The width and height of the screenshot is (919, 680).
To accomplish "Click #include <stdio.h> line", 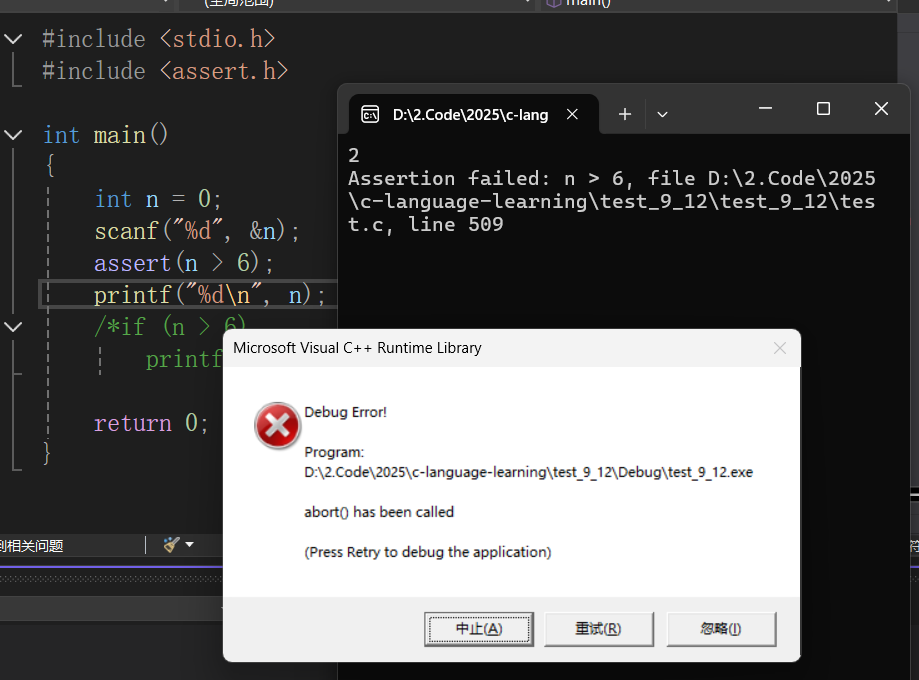I will click(x=159, y=39).
